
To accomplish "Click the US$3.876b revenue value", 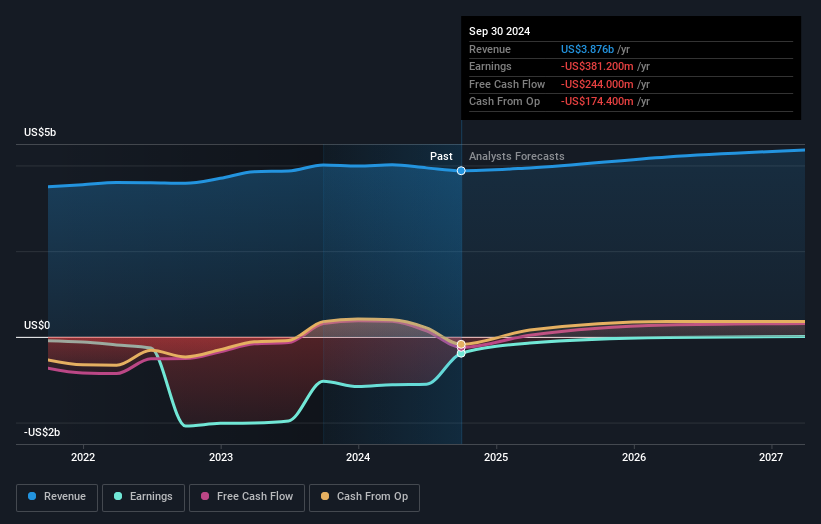I will pos(587,49).
